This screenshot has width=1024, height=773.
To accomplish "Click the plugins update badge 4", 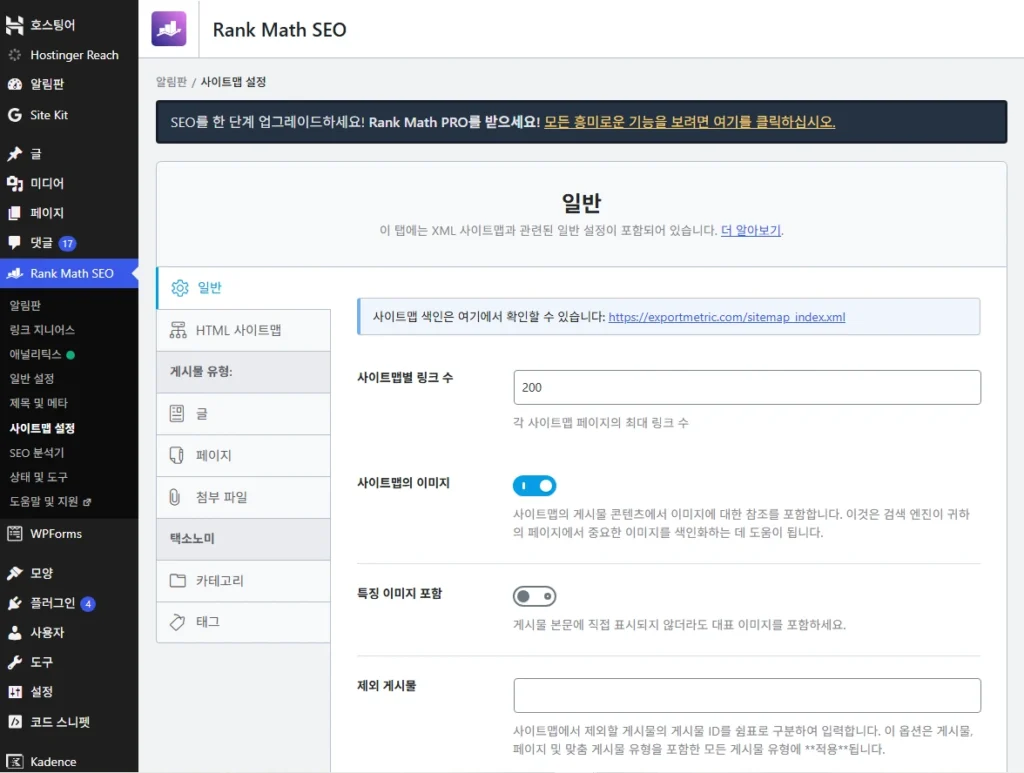I will [x=88, y=604].
